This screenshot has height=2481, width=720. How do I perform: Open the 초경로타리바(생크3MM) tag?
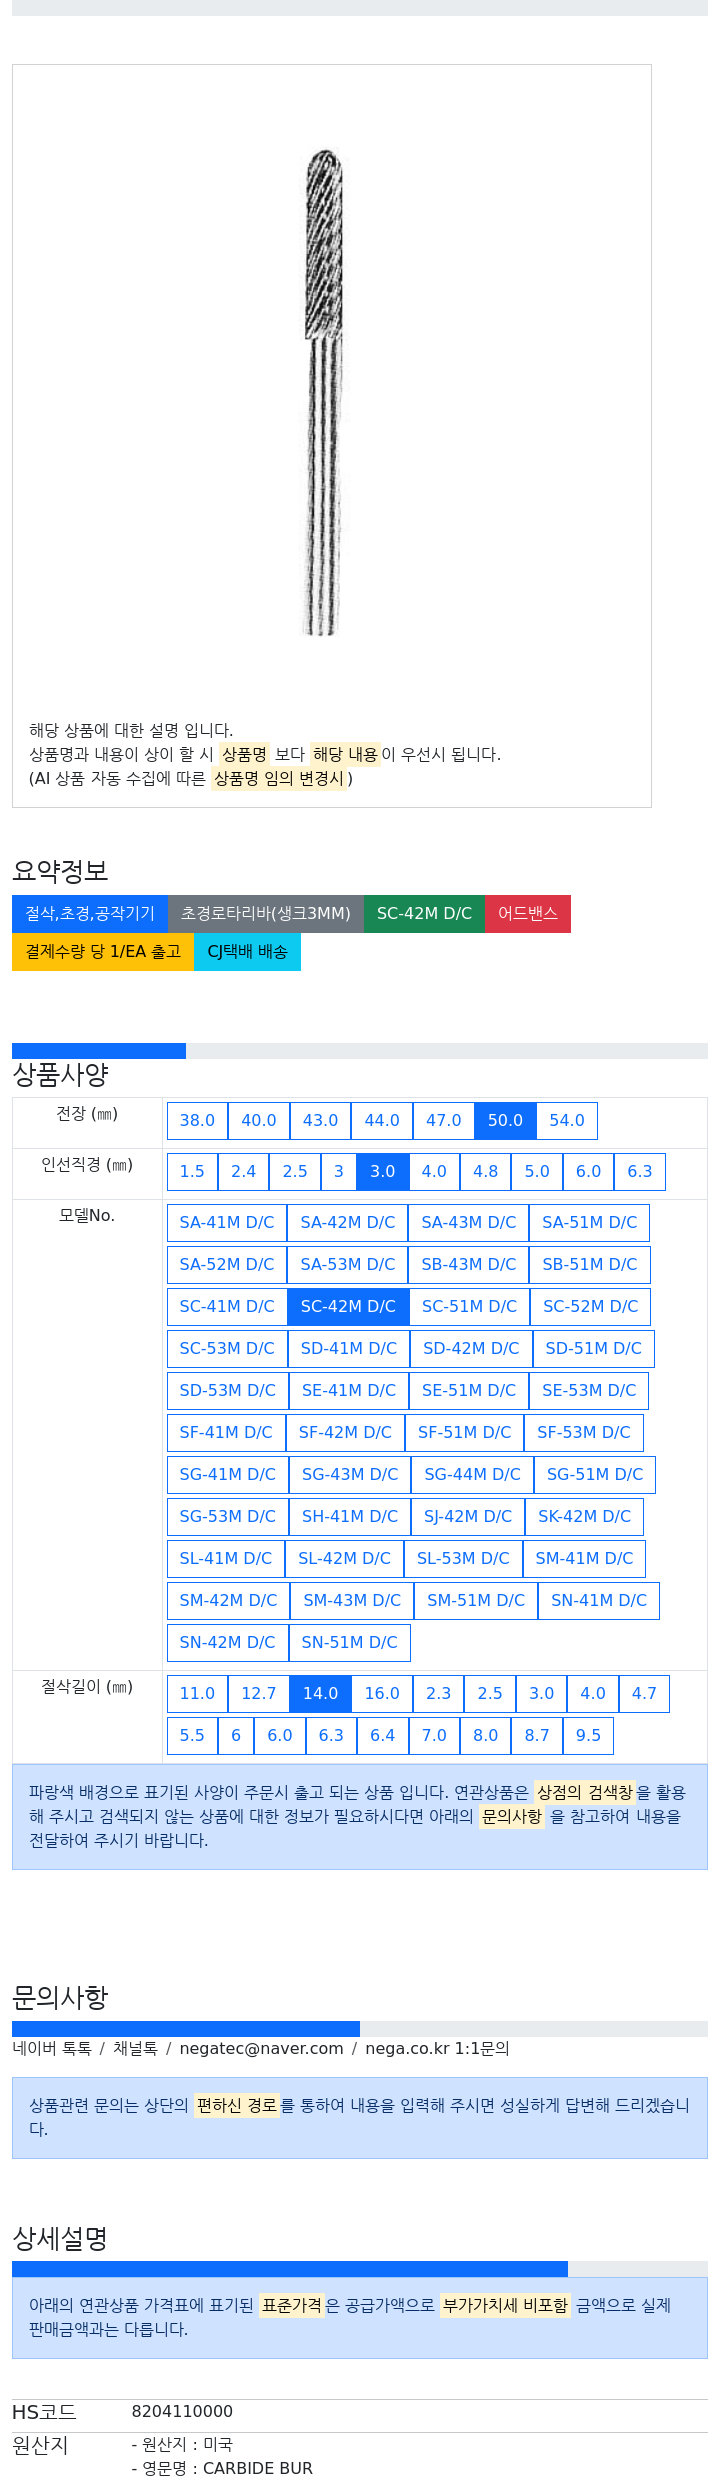[266, 914]
